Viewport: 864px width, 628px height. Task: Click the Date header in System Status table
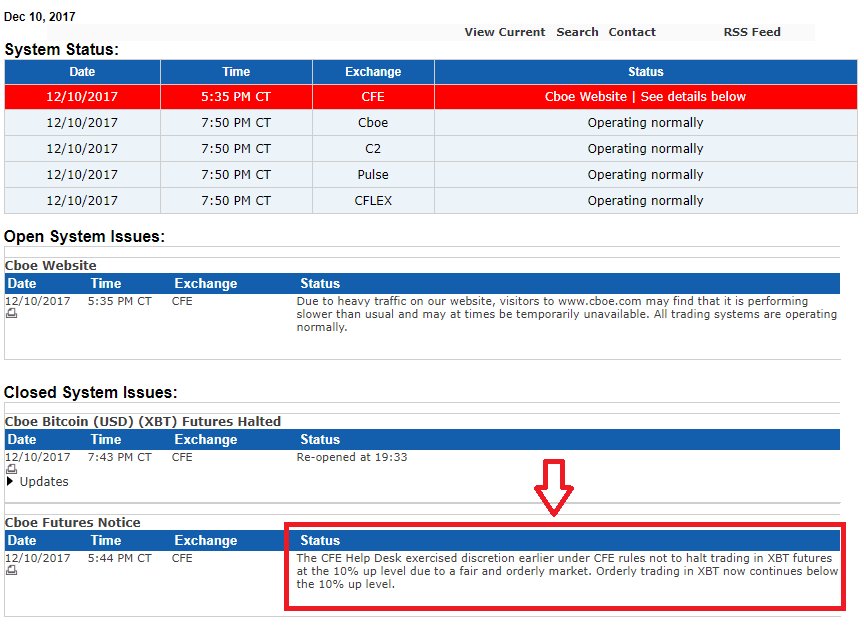click(82, 72)
